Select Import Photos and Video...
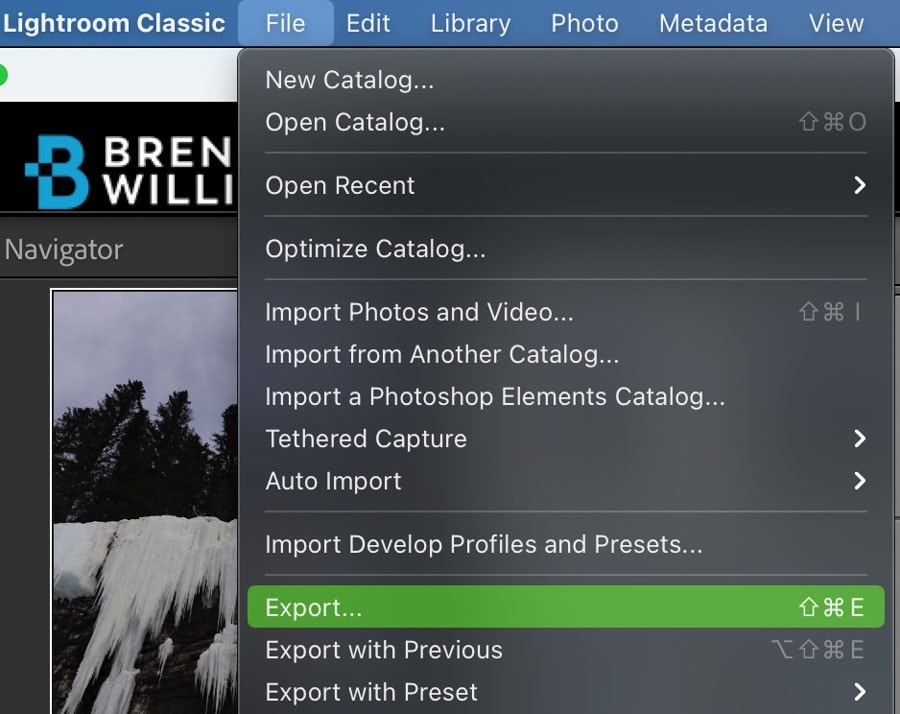Screen dimensions: 900x714 (x=565, y=312)
